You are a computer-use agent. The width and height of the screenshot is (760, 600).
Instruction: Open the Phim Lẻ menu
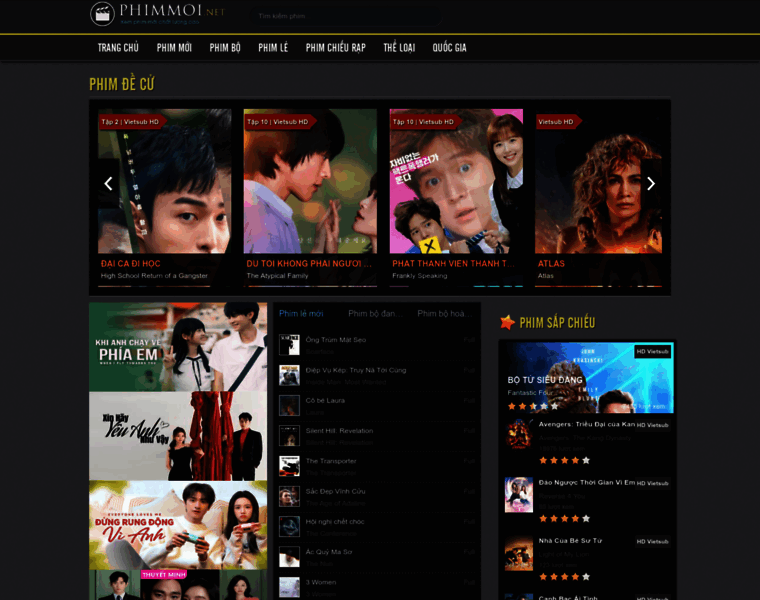(x=273, y=47)
